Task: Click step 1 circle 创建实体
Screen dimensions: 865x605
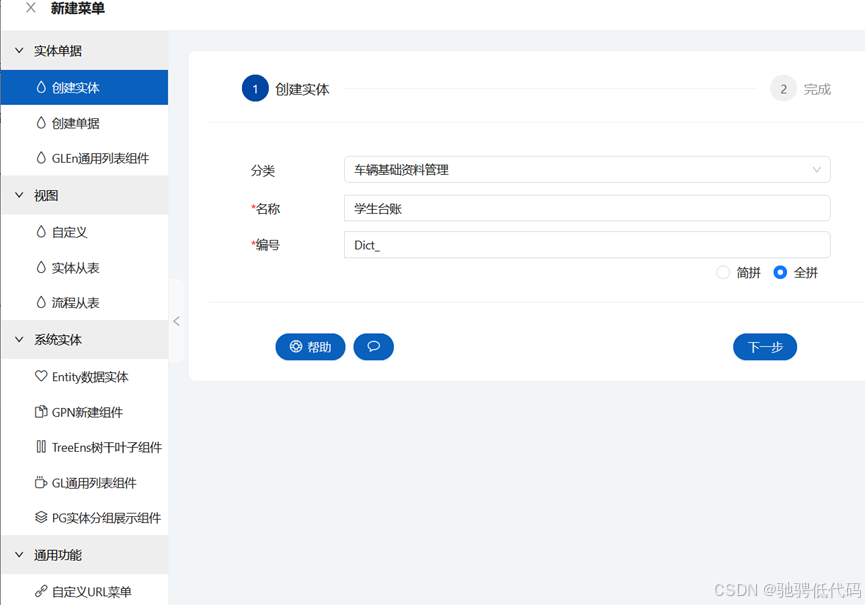Action: coord(255,88)
